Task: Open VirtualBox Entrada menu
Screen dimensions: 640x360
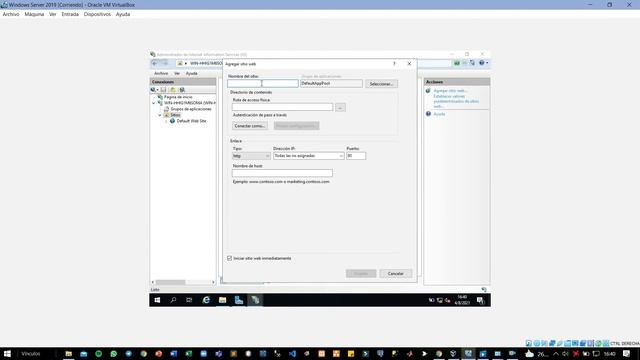Action: coord(70,14)
